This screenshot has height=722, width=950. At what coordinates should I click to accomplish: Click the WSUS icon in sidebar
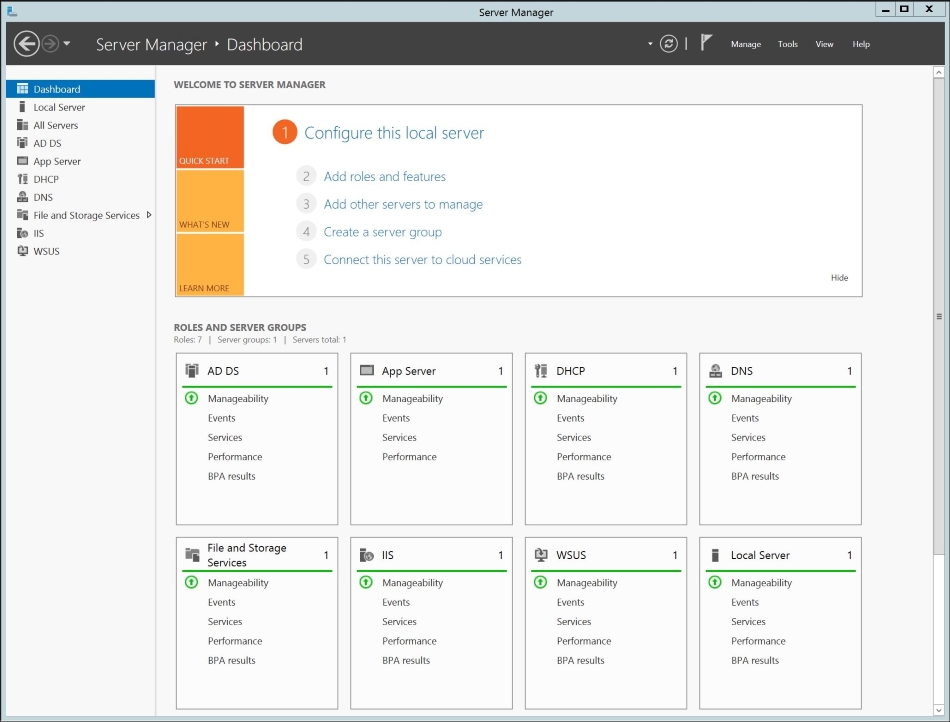coord(23,251)
